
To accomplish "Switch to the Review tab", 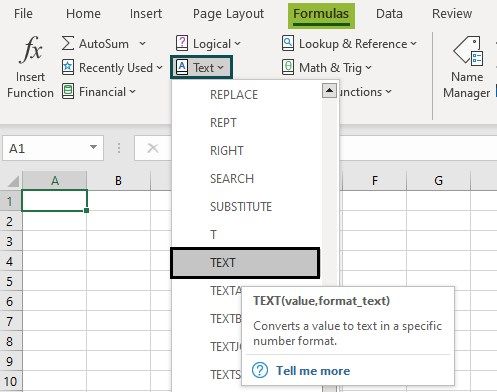I will point(452,14).
